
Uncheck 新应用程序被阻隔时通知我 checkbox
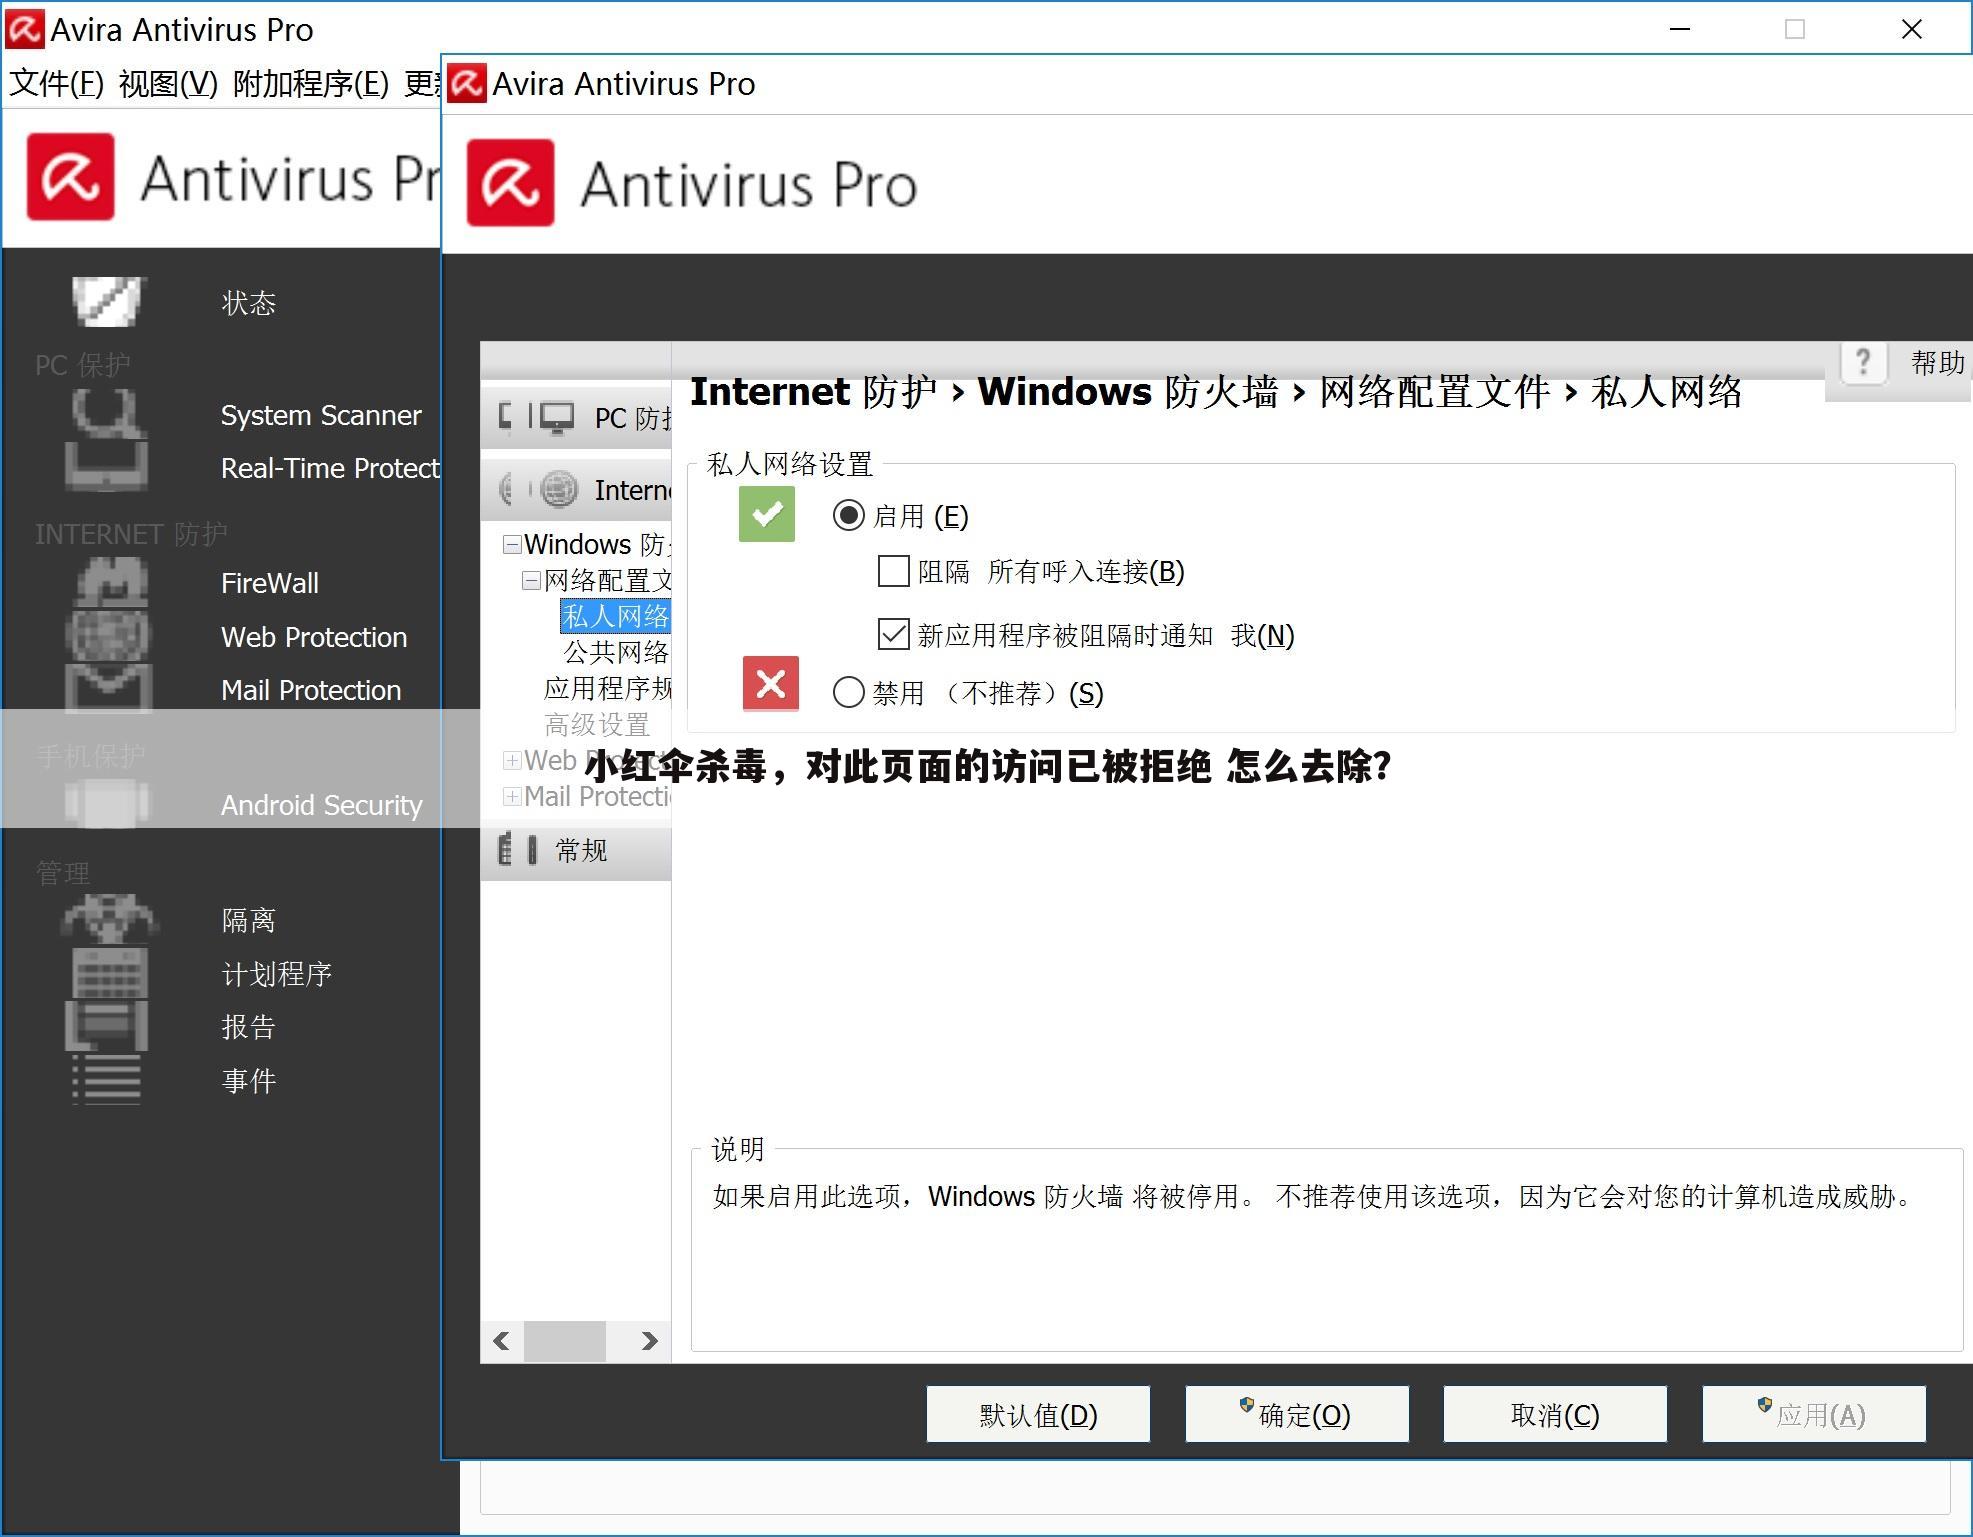[x=893, y=634]
